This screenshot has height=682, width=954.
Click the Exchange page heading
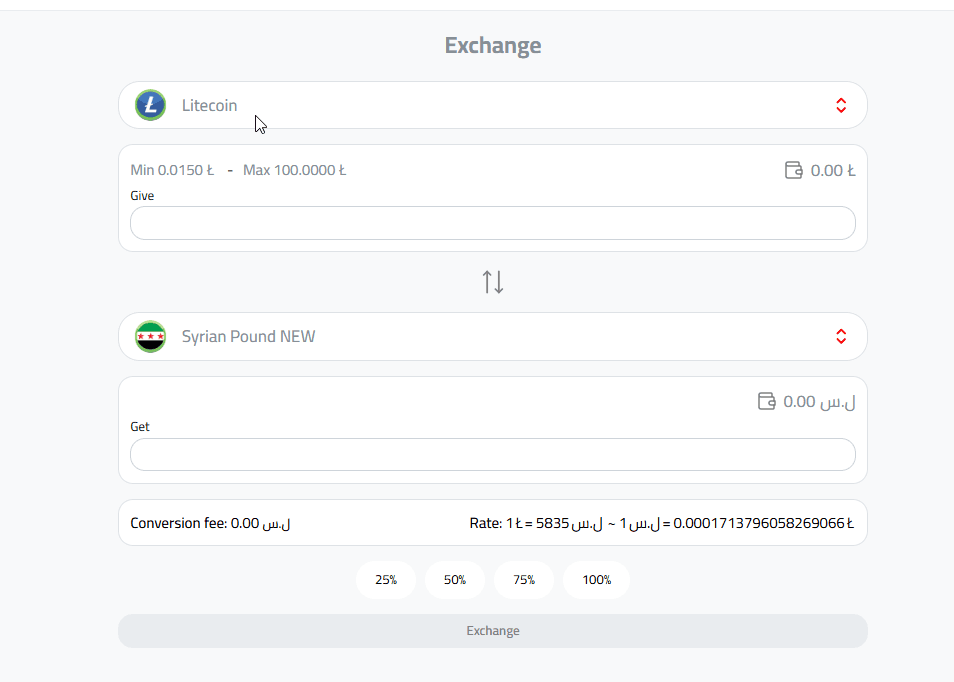click(493, 46)
